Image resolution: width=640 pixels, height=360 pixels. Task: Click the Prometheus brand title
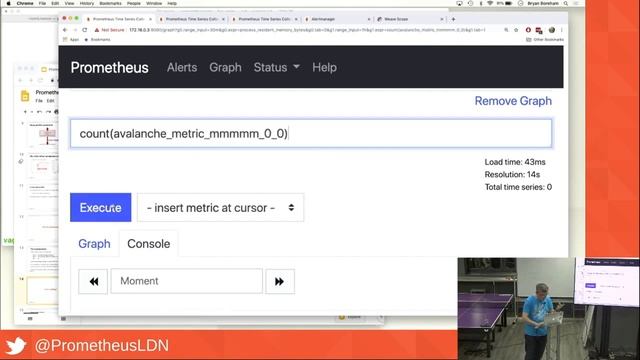click(109, 68)
